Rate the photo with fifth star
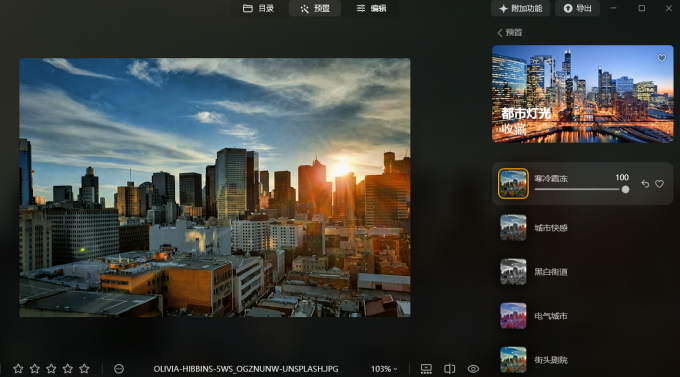This screenshot has width=680, height=377. [x=84, y=369]
